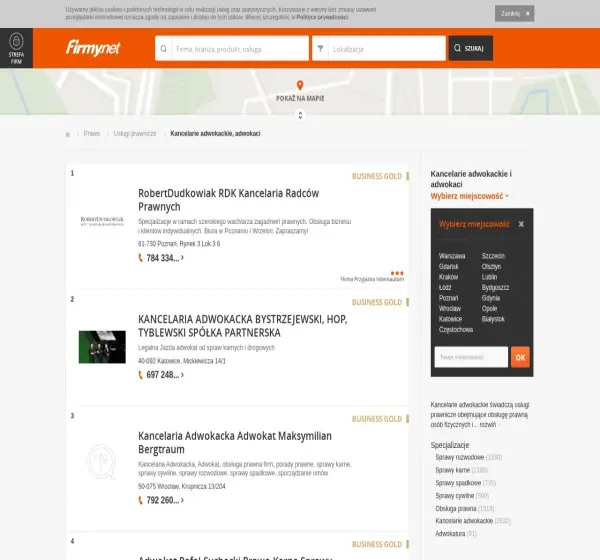Select Bydgoszcz in city list
The image size is (600, 560).
495,287
